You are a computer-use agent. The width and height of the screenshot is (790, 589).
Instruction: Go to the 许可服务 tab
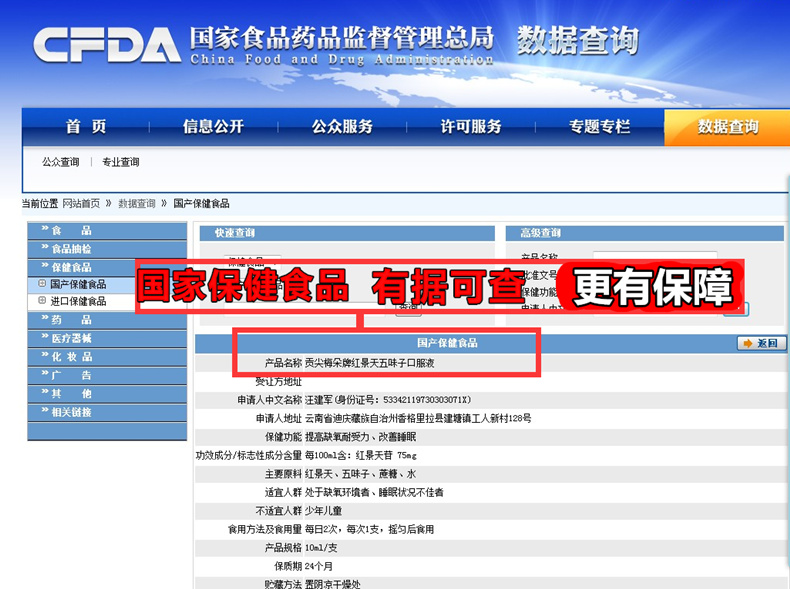(x=471, y=127)
